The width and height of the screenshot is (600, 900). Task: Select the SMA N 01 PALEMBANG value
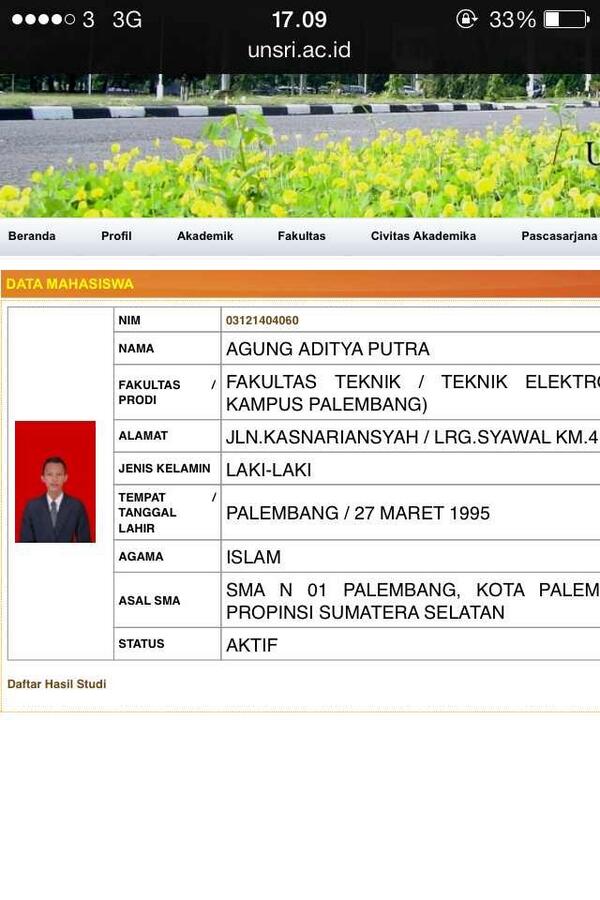pyautogui.click(x=411, y=600)
